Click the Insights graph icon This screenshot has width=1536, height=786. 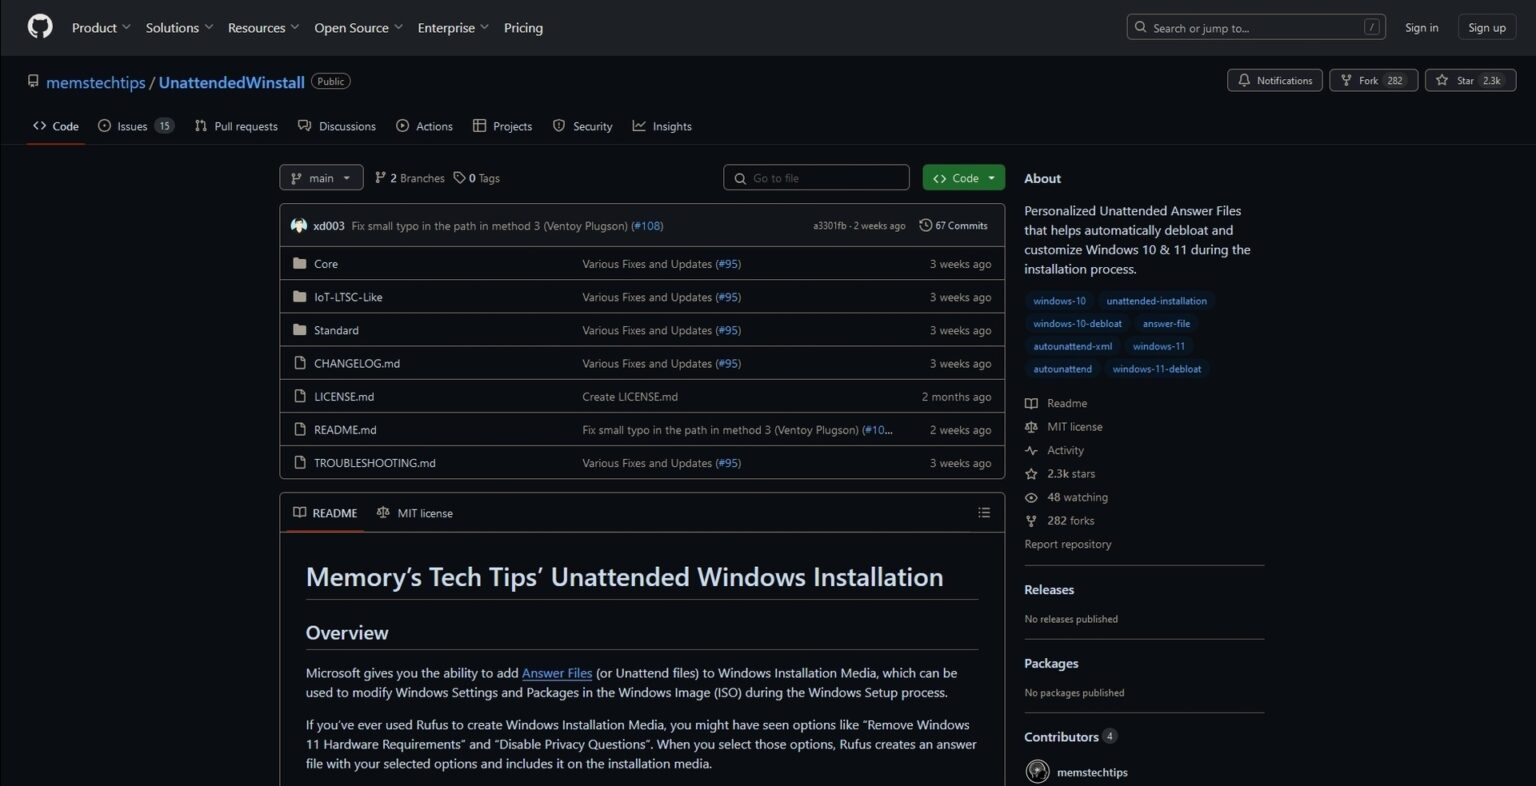coord(639,126)
